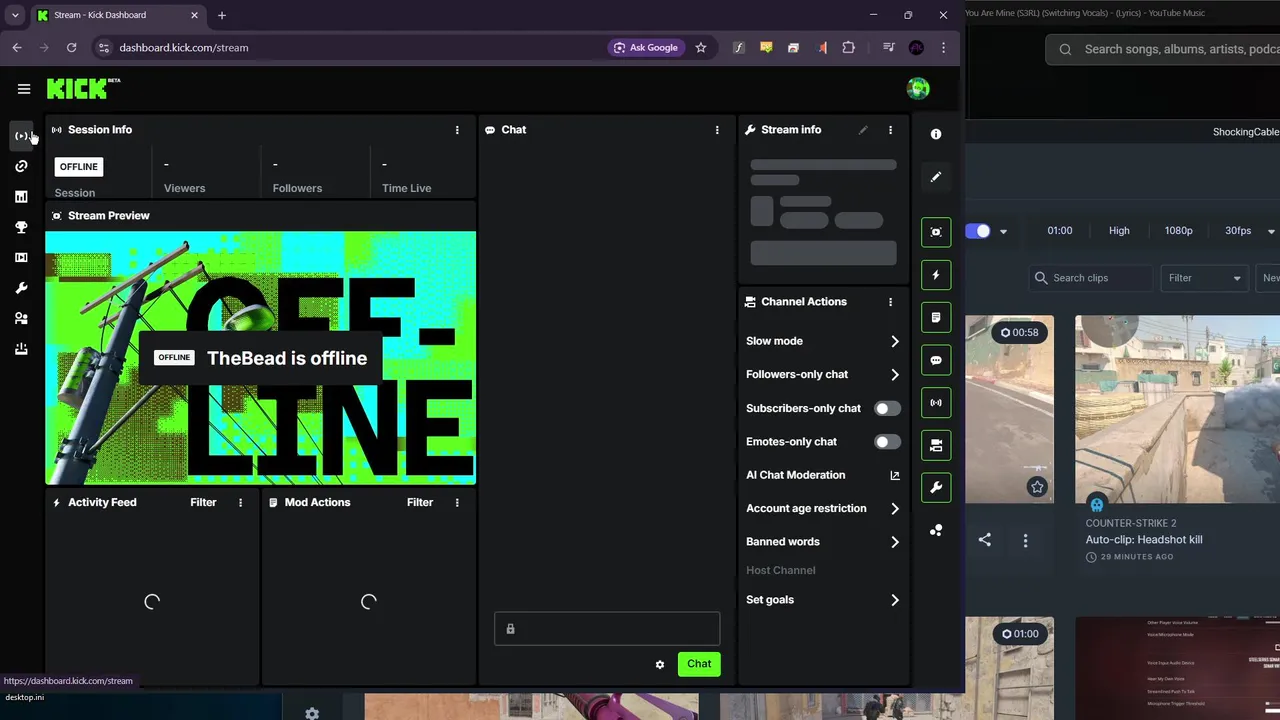Open the Channel Actions three-dot menu
1280x720 pixels.
point(890,302)
